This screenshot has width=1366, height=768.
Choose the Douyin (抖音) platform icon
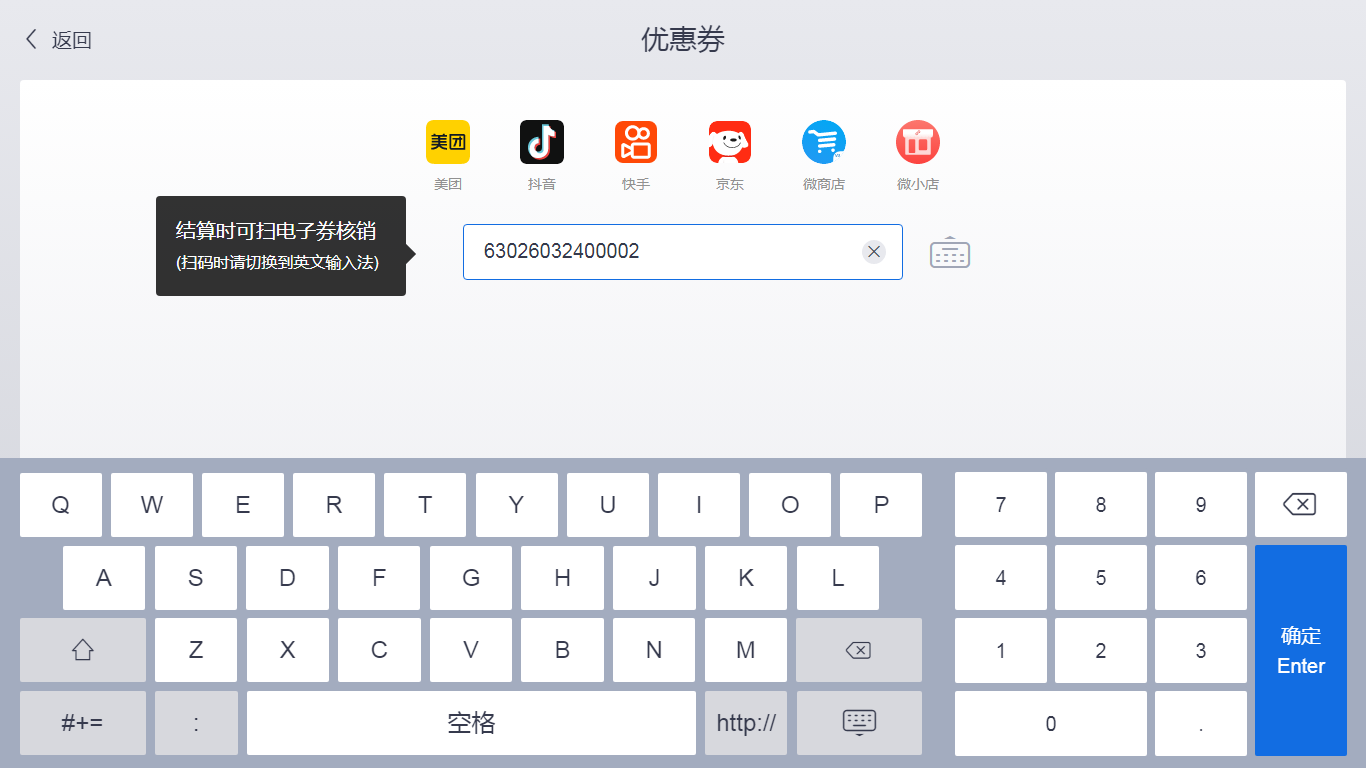click(x=542, y=142)
